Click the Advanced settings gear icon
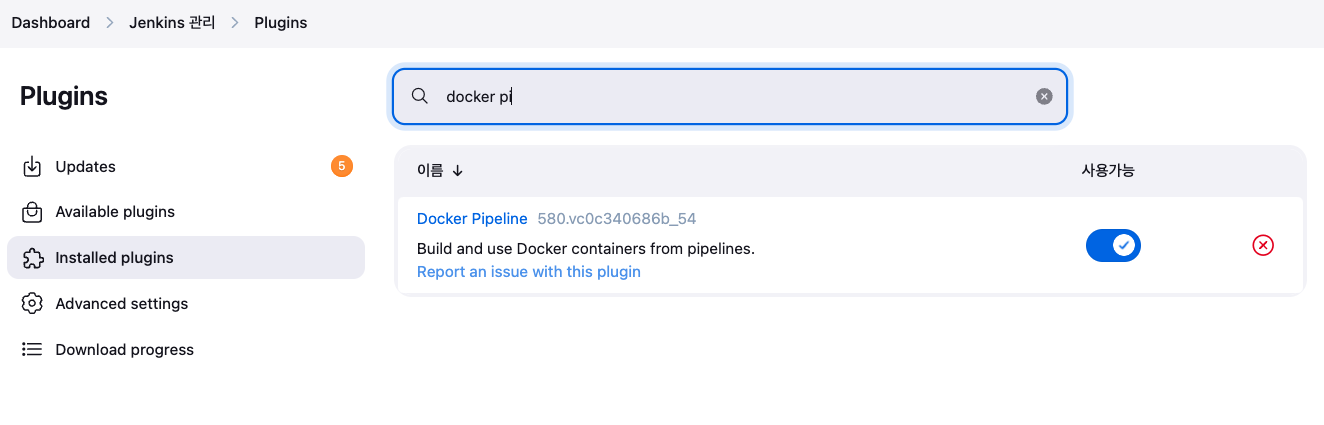1324x425 pixels. point(32,304)
